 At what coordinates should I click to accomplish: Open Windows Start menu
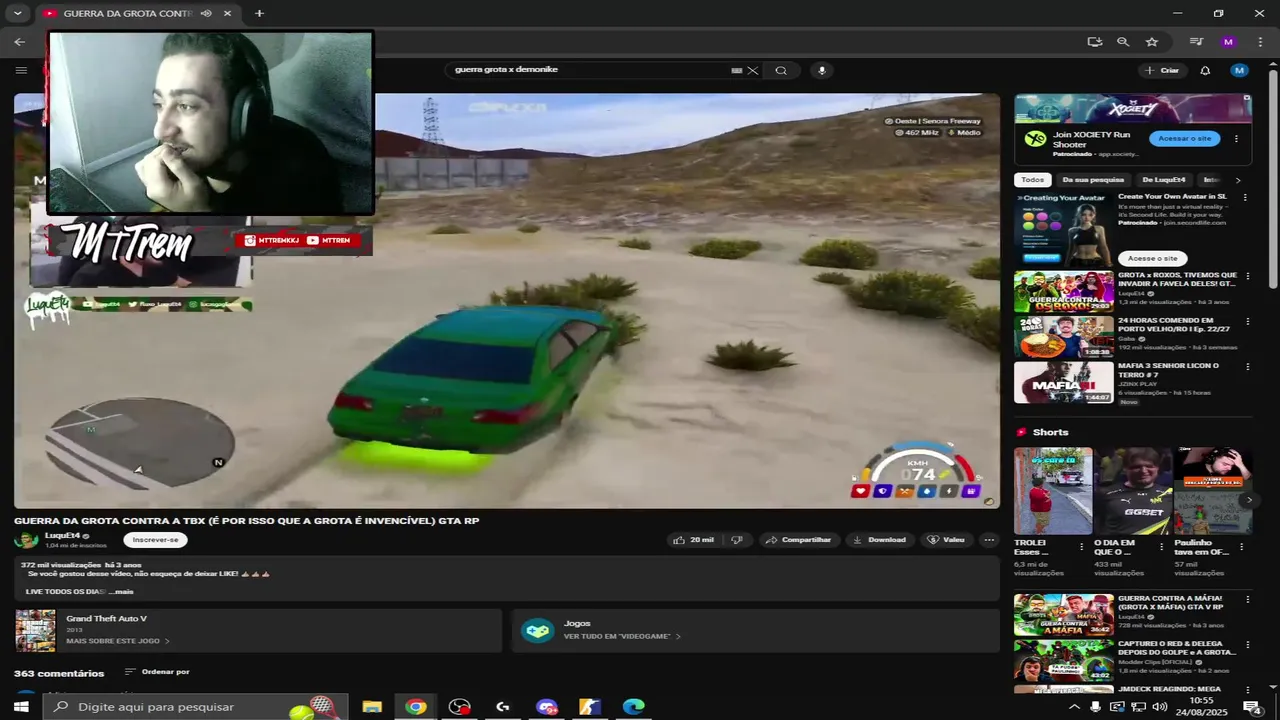(21, 707)
